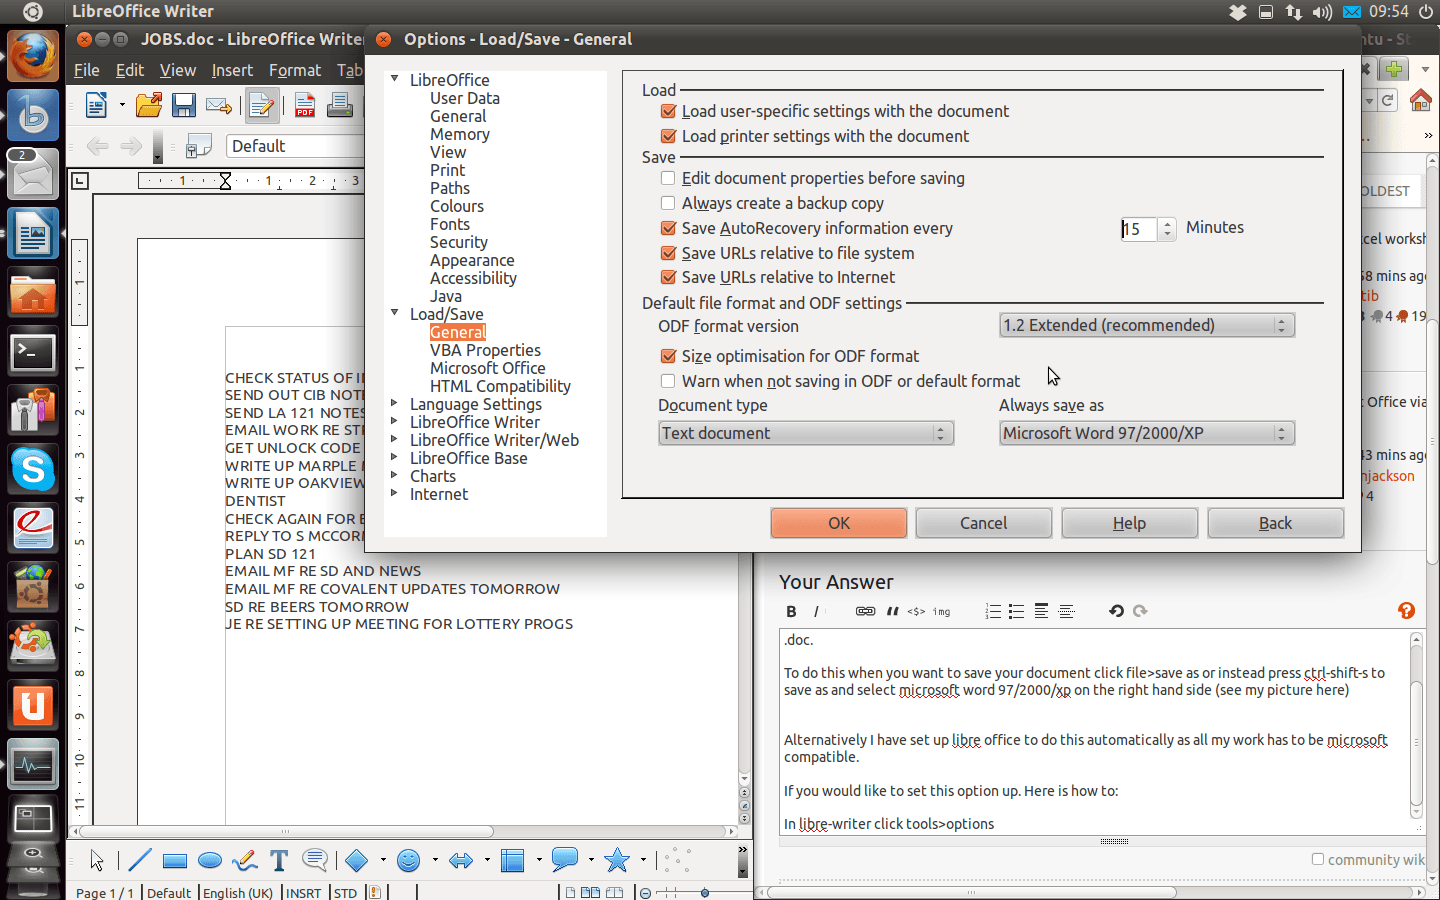The height and width of the screenshot is (900, 1440).
Task: Click the email document envelope icon
Action: click(x=219, y=105)
